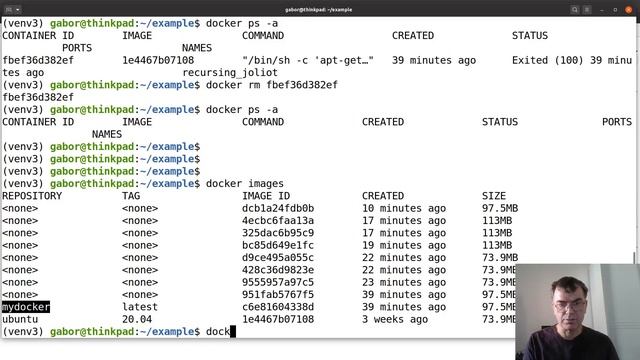Click the command docker rm fbef36d382ef
This screenshot has height=360, width=640.
272,85
